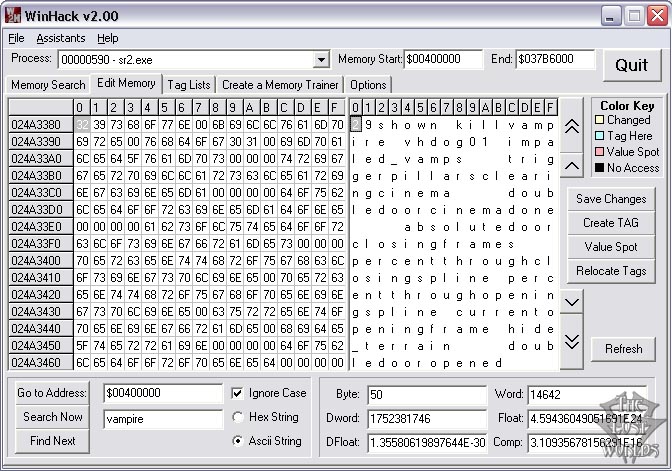
Task: Click the row address 024A3390
Action: point(41,142)
